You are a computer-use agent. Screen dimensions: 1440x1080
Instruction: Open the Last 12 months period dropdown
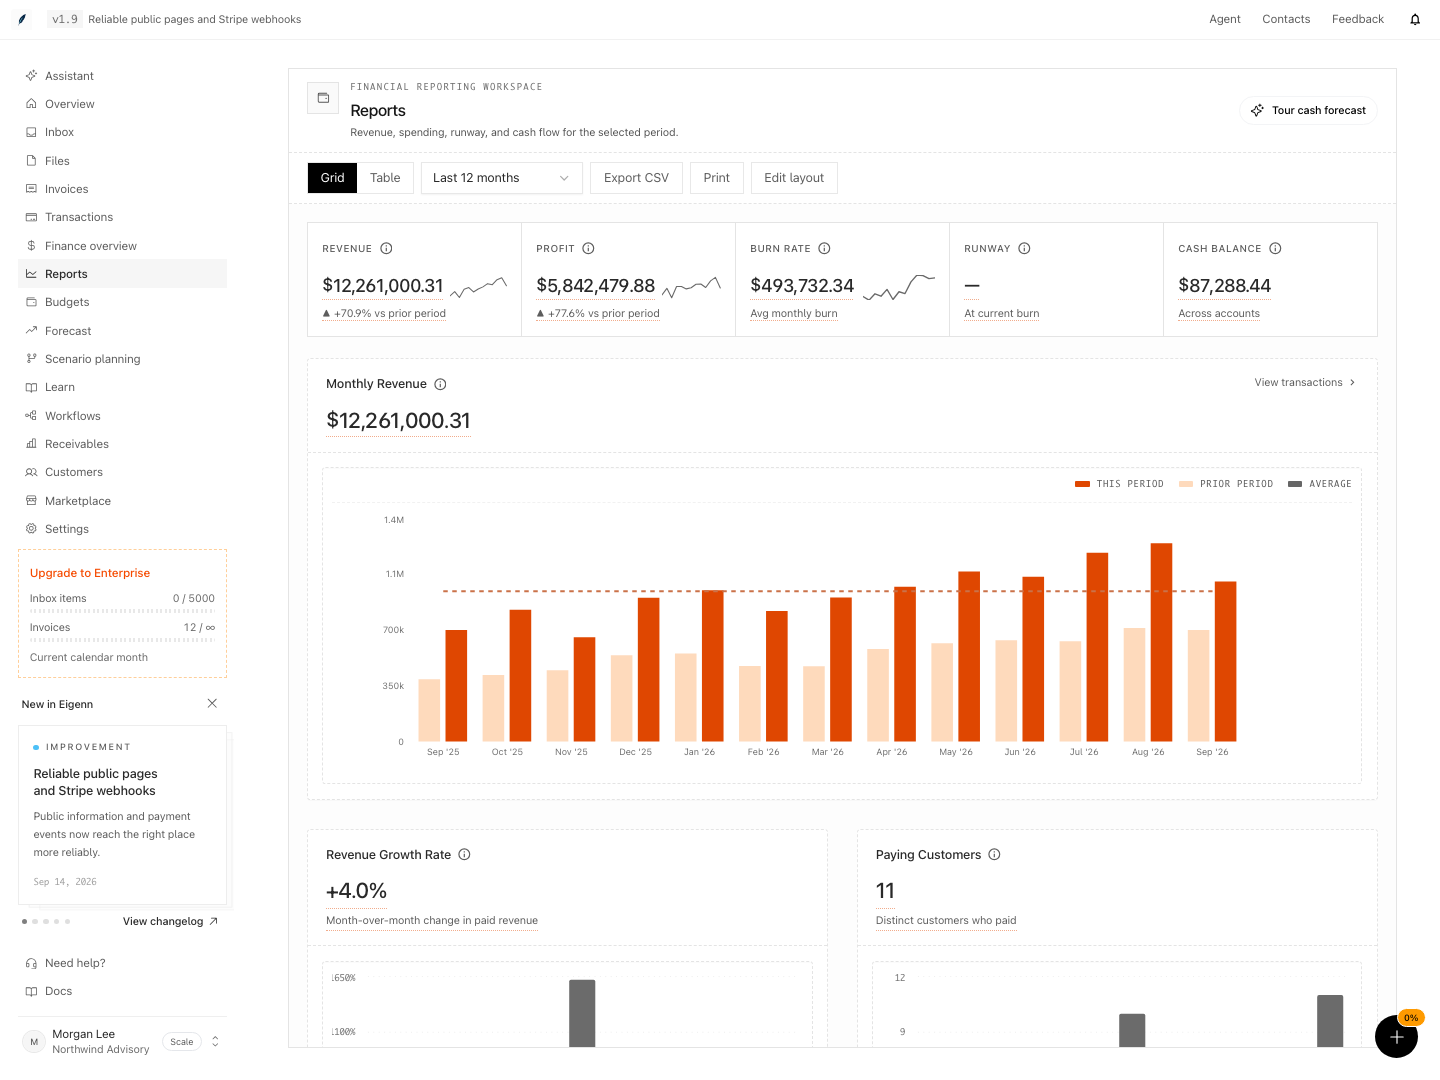(x=501, y=178)
